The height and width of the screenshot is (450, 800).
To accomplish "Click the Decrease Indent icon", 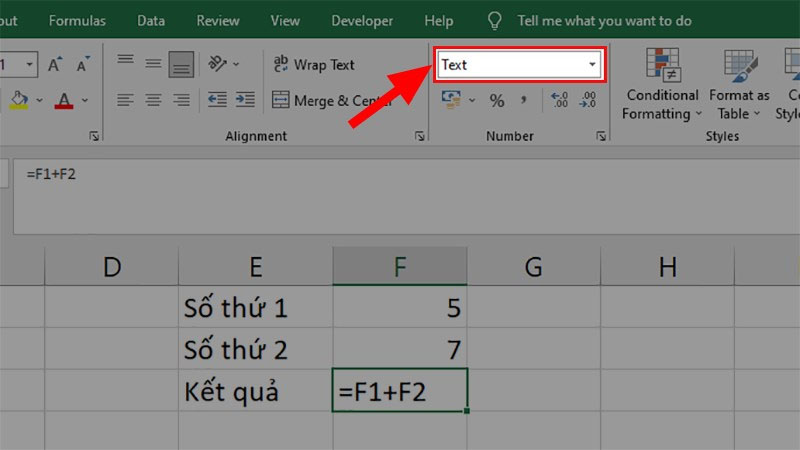I will point(216,100).
